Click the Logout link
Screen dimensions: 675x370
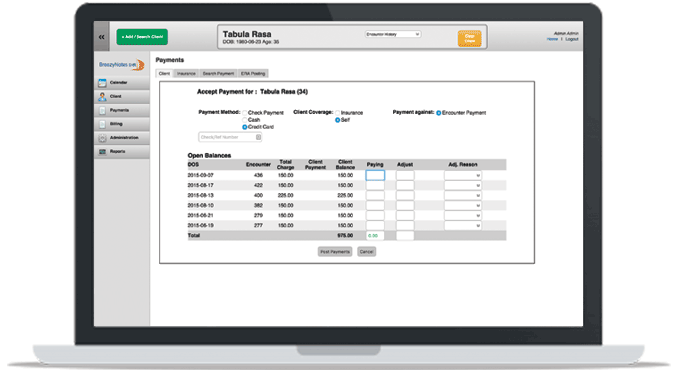(x=572, y=39)
